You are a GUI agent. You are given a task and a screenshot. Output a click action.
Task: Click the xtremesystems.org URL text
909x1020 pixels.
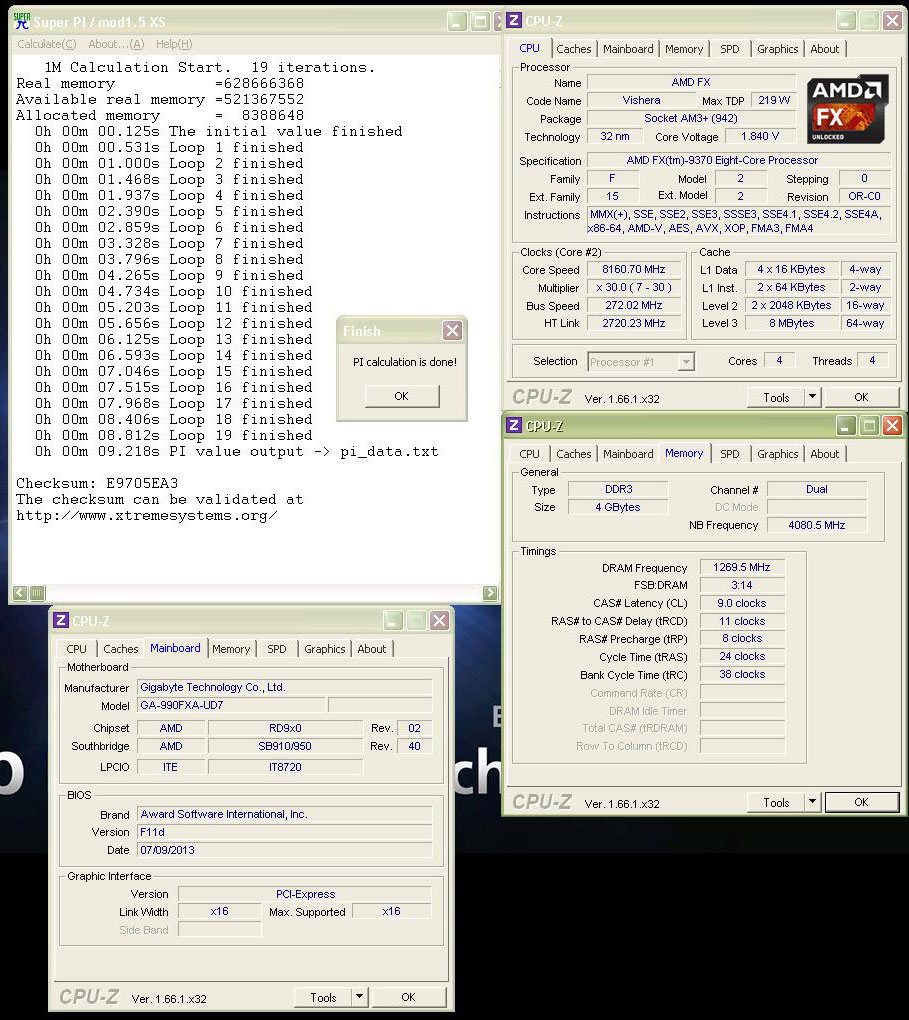point(146,516)
